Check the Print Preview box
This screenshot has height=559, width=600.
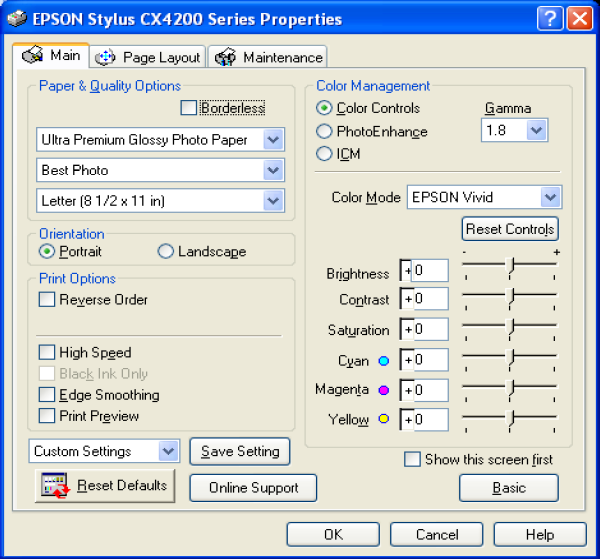pyautogui.click(x=47, y=416)
